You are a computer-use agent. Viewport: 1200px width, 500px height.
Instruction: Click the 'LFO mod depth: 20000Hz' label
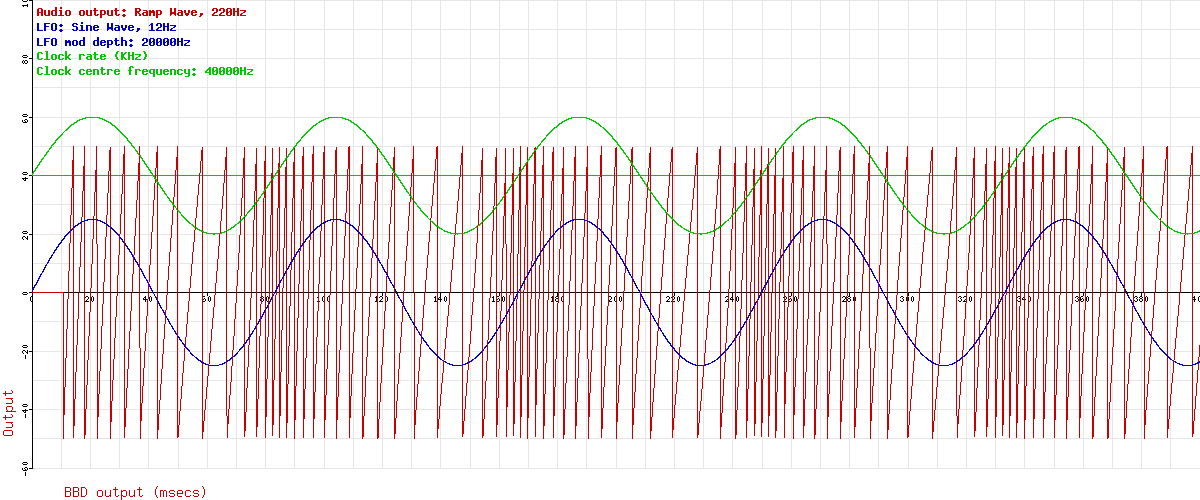point(113,42)
